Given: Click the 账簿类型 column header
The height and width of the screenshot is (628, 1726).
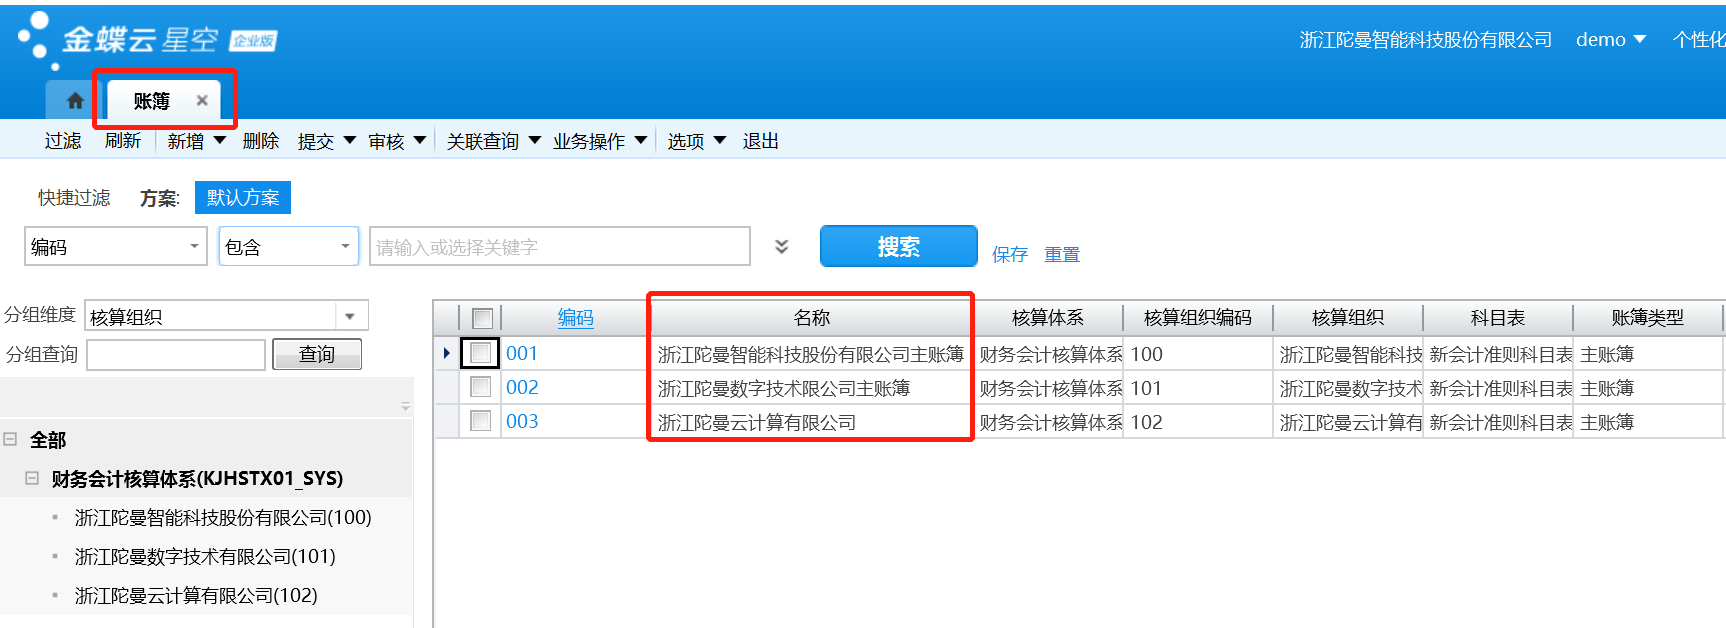Looking at the screenshot, I should pos(1648,318).
